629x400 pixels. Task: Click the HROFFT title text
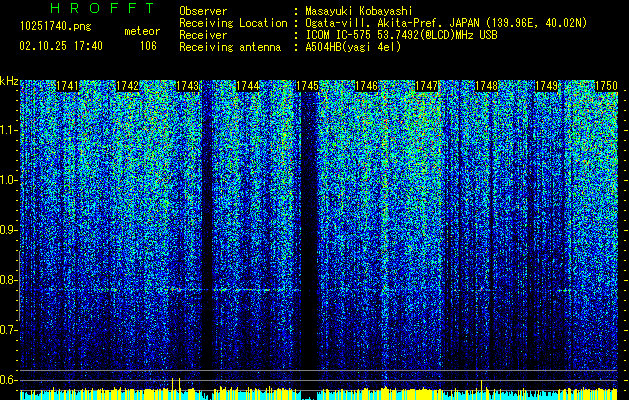[102, 8]
